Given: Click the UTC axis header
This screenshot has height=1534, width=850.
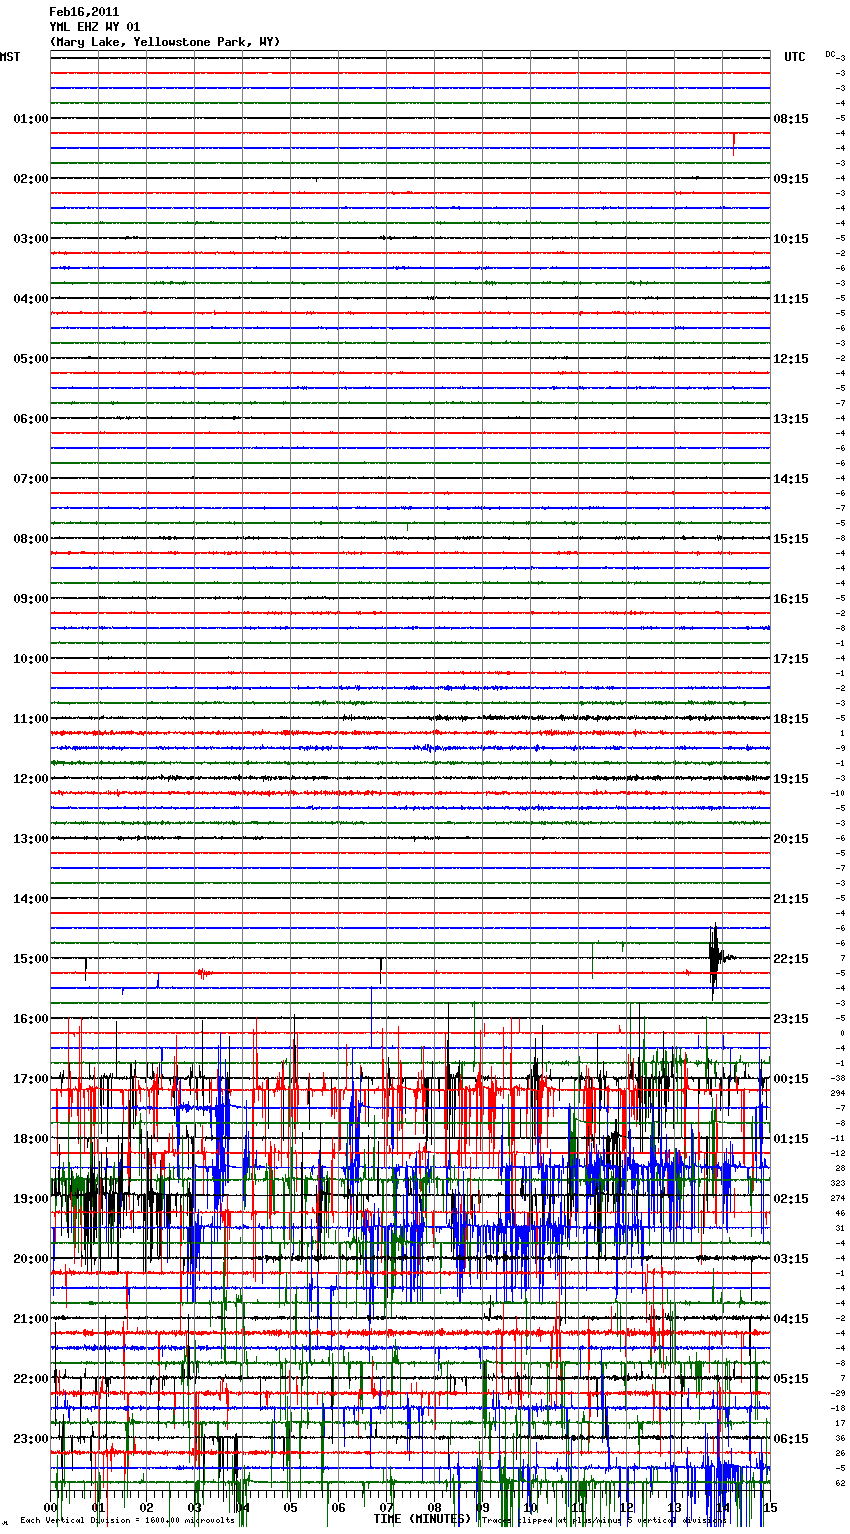Looking at the screenshot, I should click(x=795, y=58).
